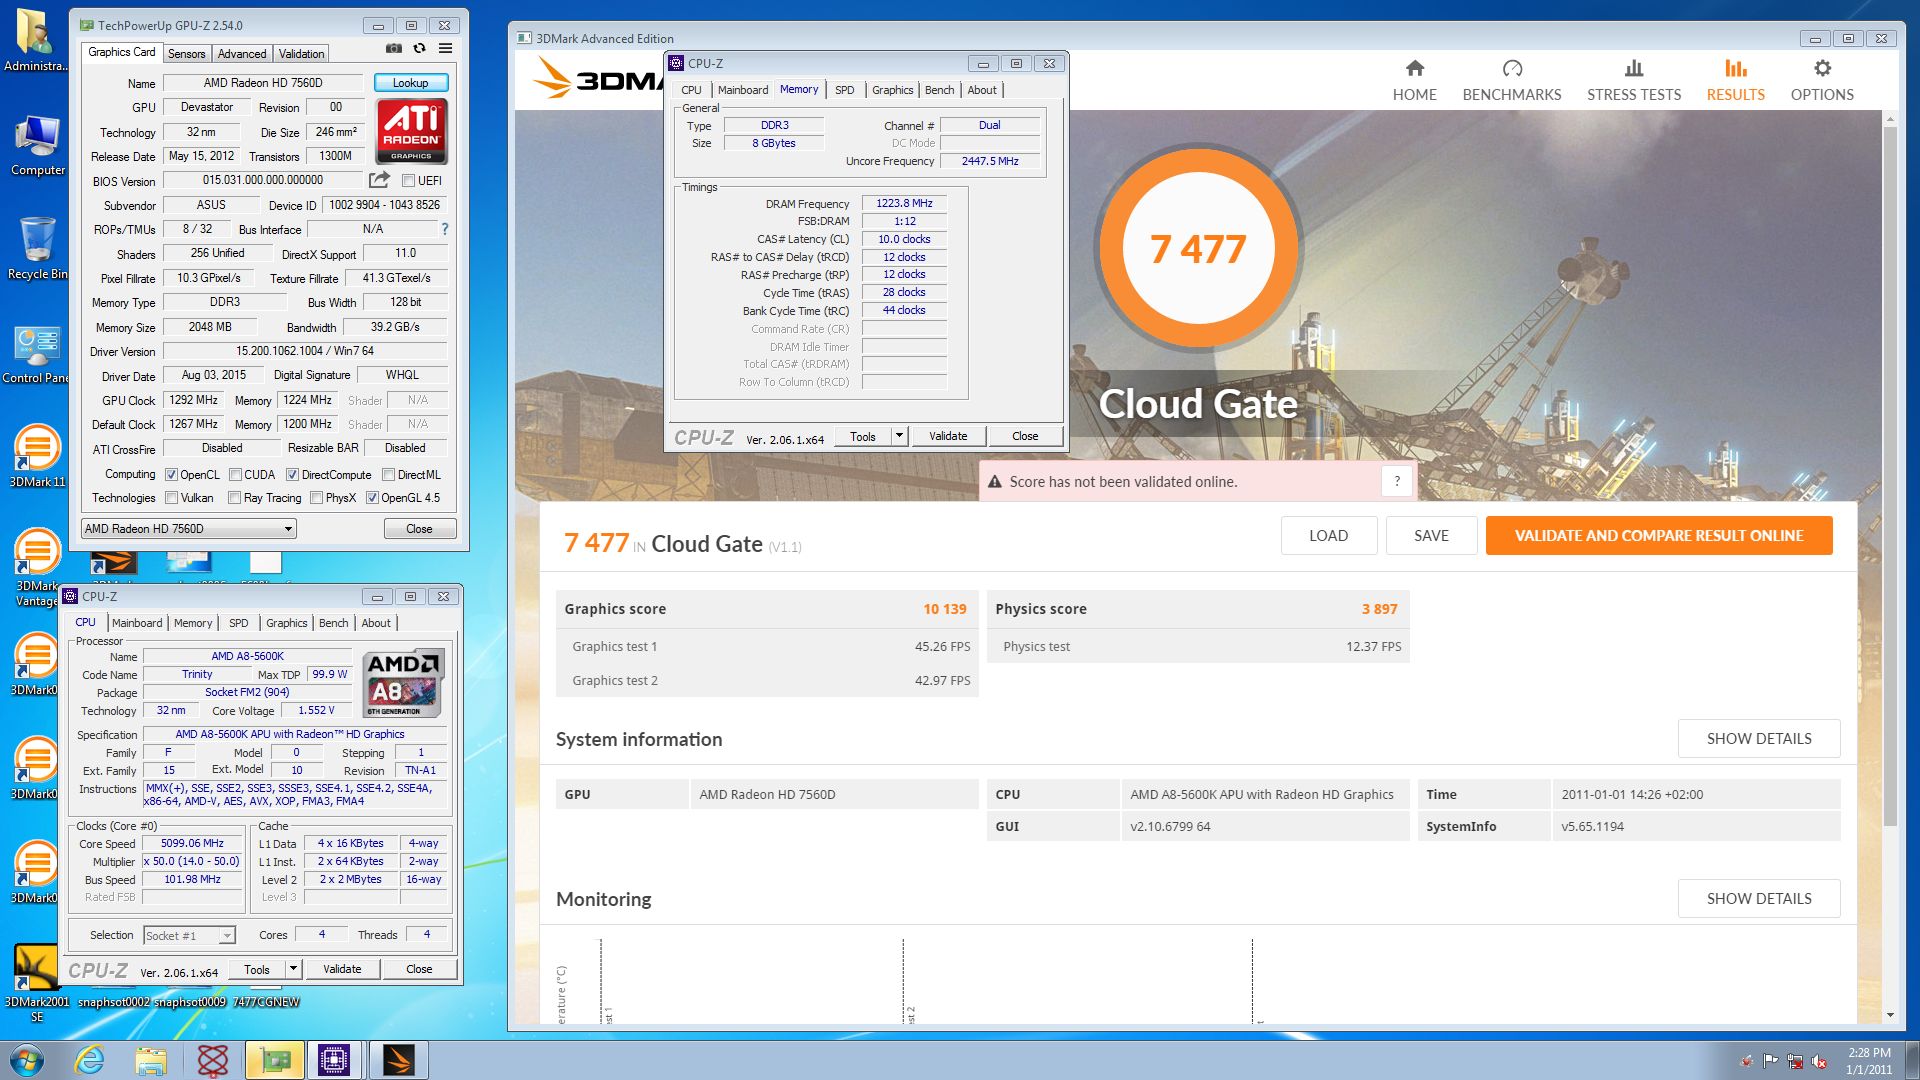
Task: Click the Graphics score value 10 139
Action: [944, 609]
